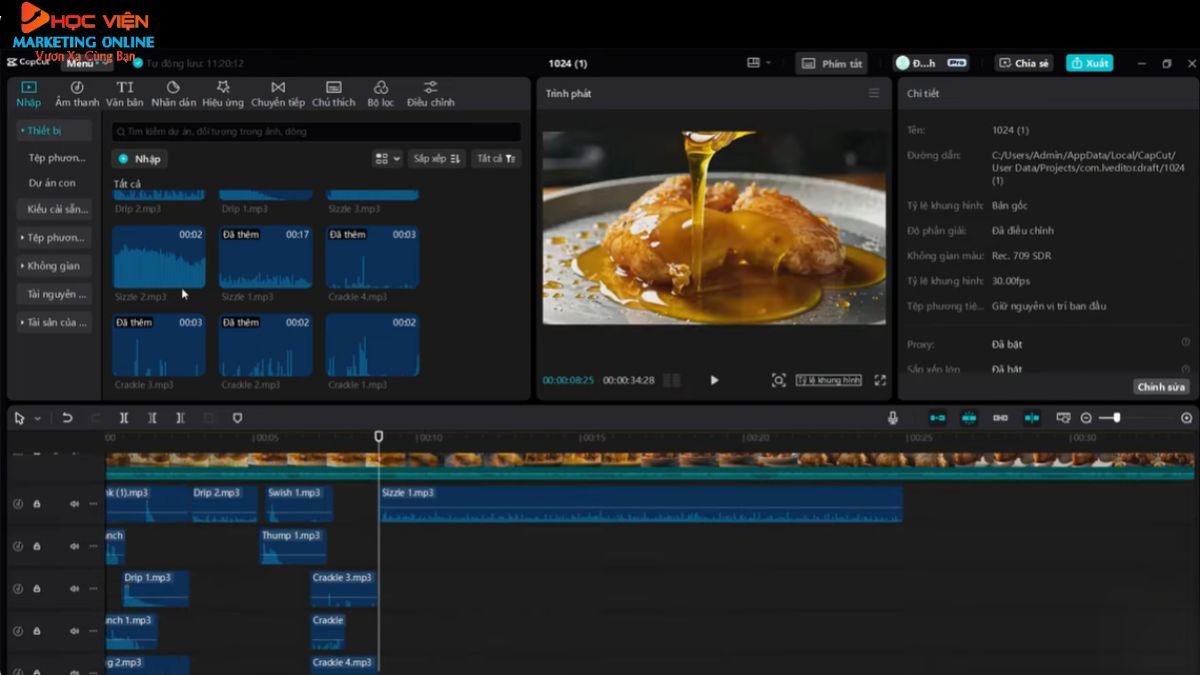Expand the Không gian sidebar section
1200x675 pixels.
54,266
